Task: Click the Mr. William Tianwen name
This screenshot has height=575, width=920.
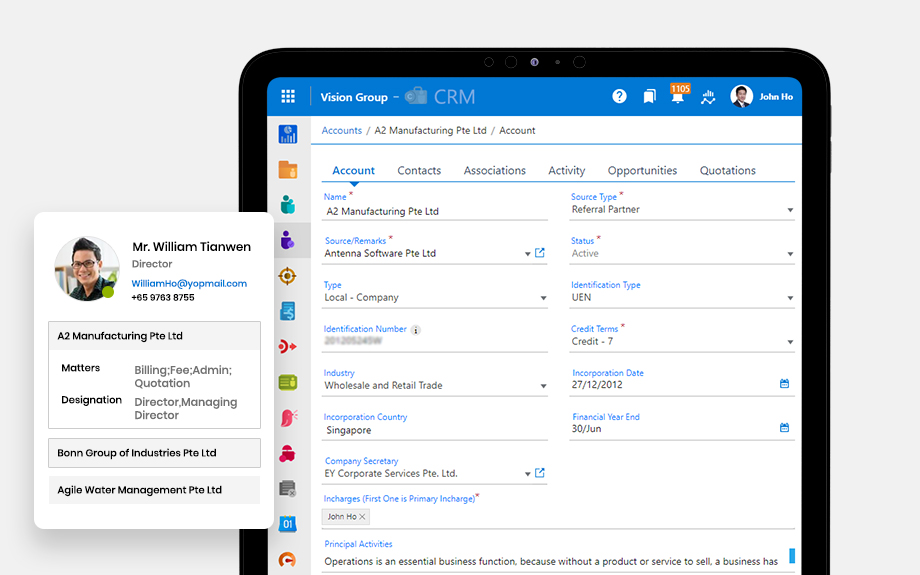Action: coord(191,247)
